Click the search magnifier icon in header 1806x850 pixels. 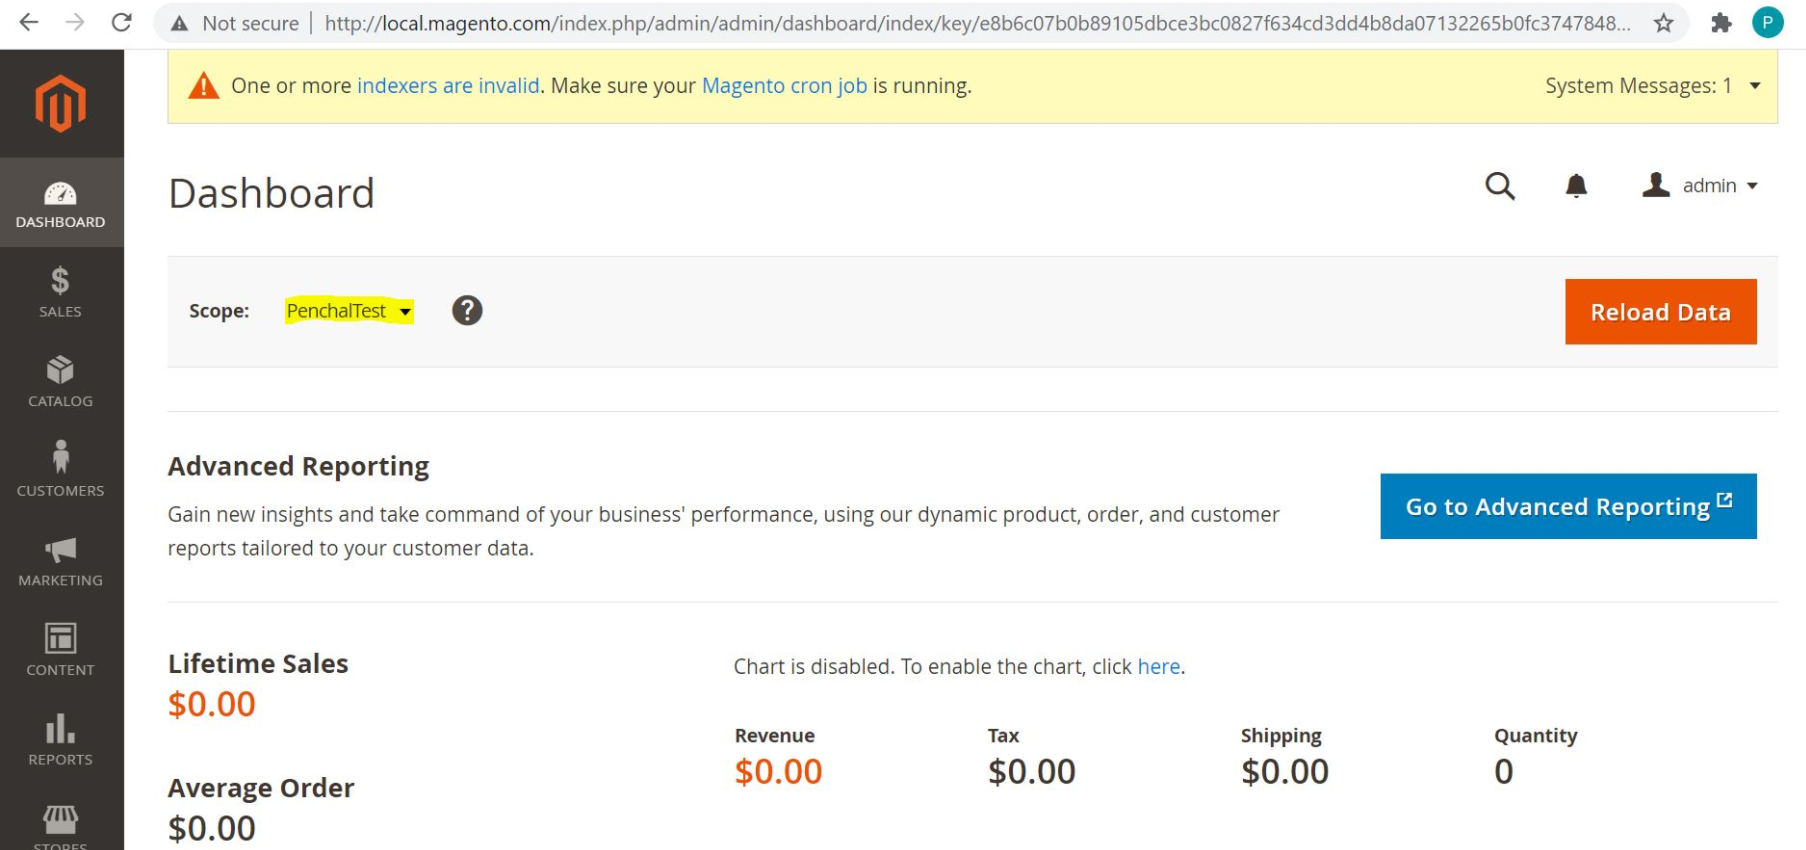tap(1500, 186)
